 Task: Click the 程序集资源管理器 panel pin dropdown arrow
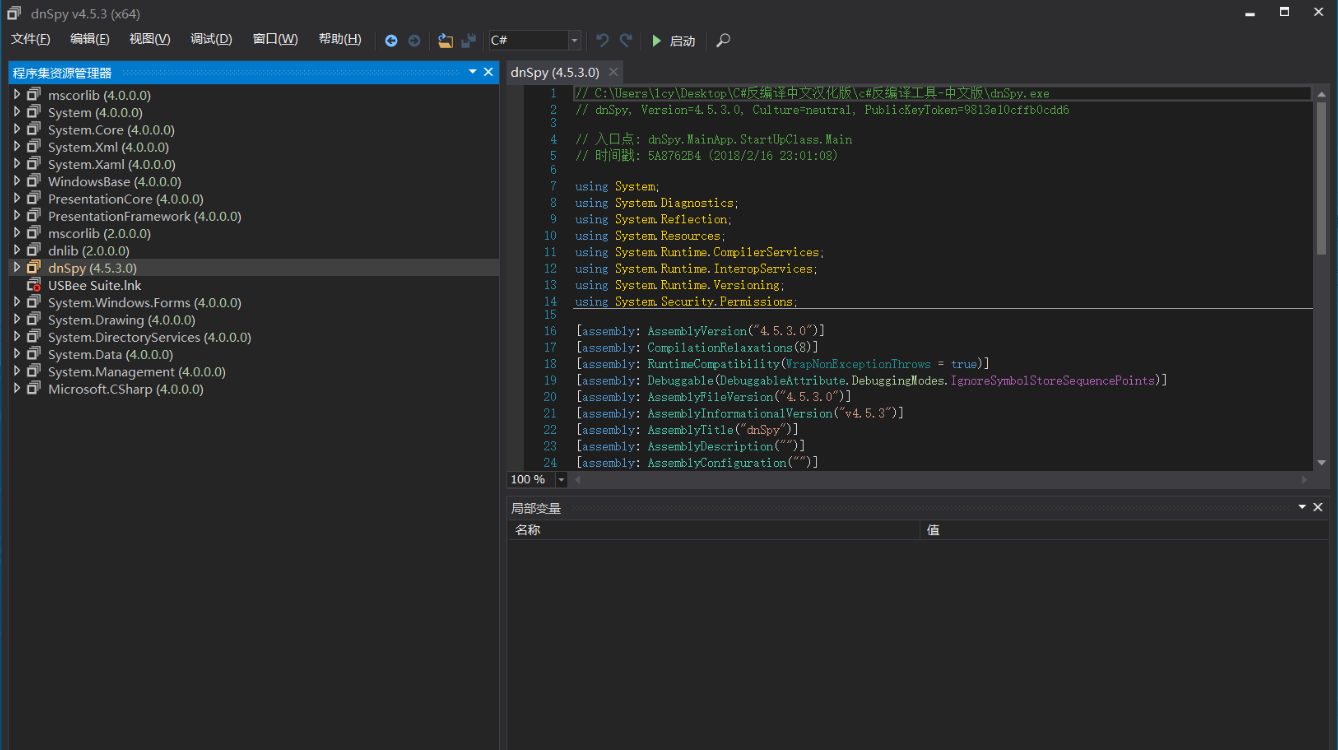click(473, 72)
